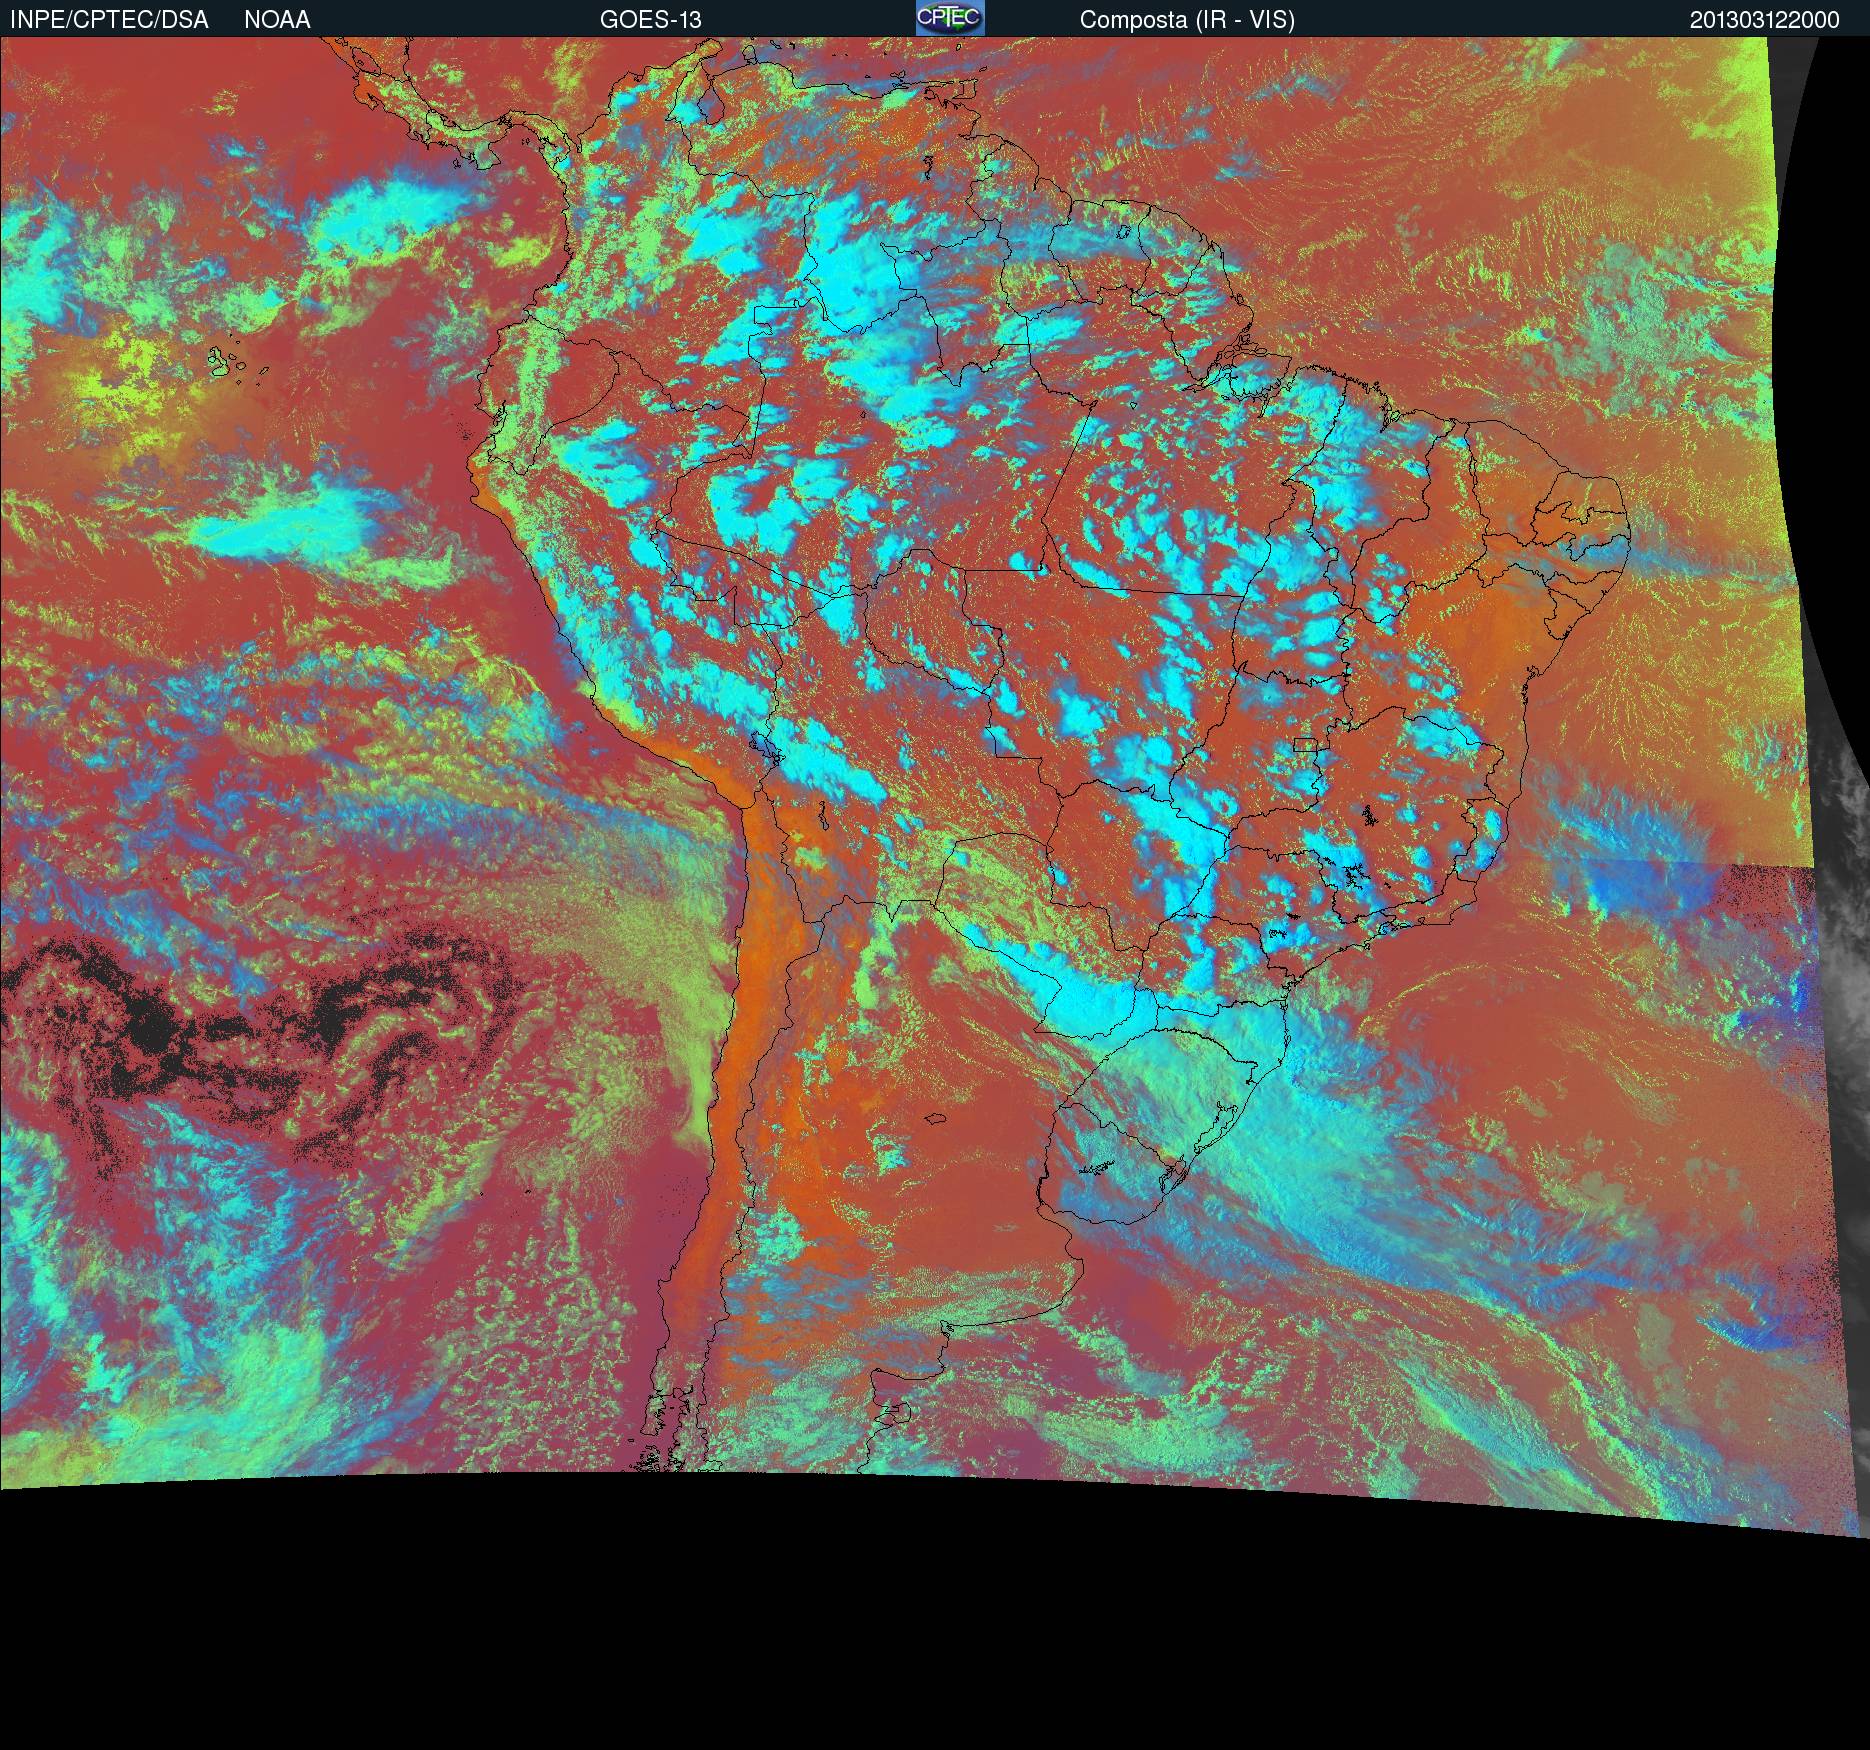Click the NOAA label in header

(x=277, y=20)
